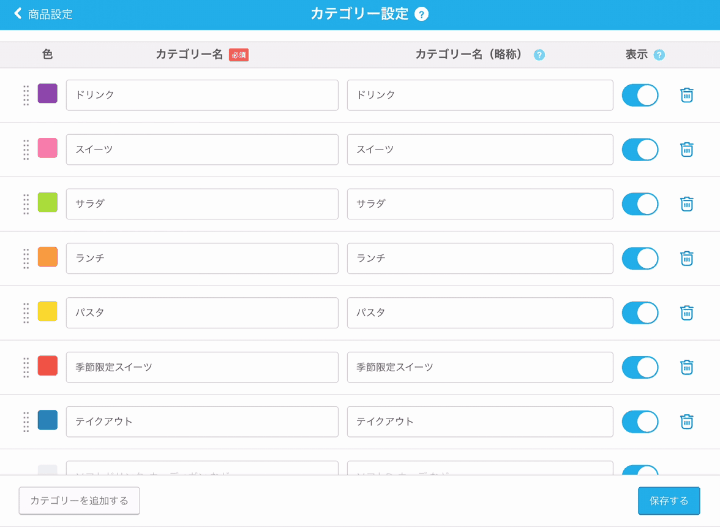Open help icon beside 表示 header
Image resolution: width=720 pixels, height=527 pixels.
[659, 55]
